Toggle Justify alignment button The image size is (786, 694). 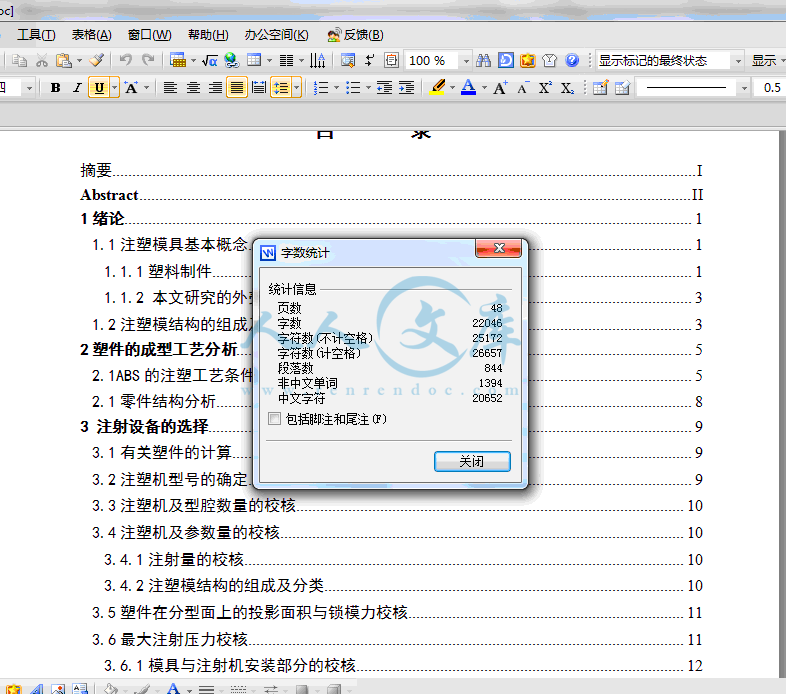(x=237, y=88)
